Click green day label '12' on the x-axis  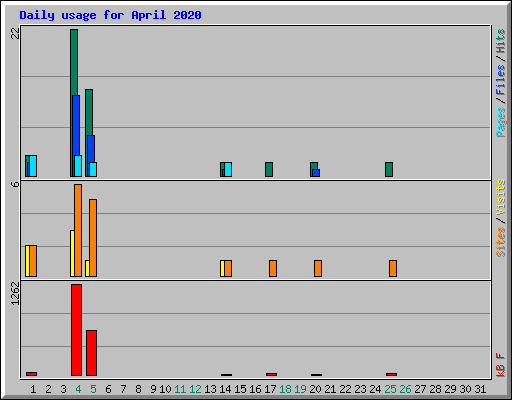click(x=195, y=389)
